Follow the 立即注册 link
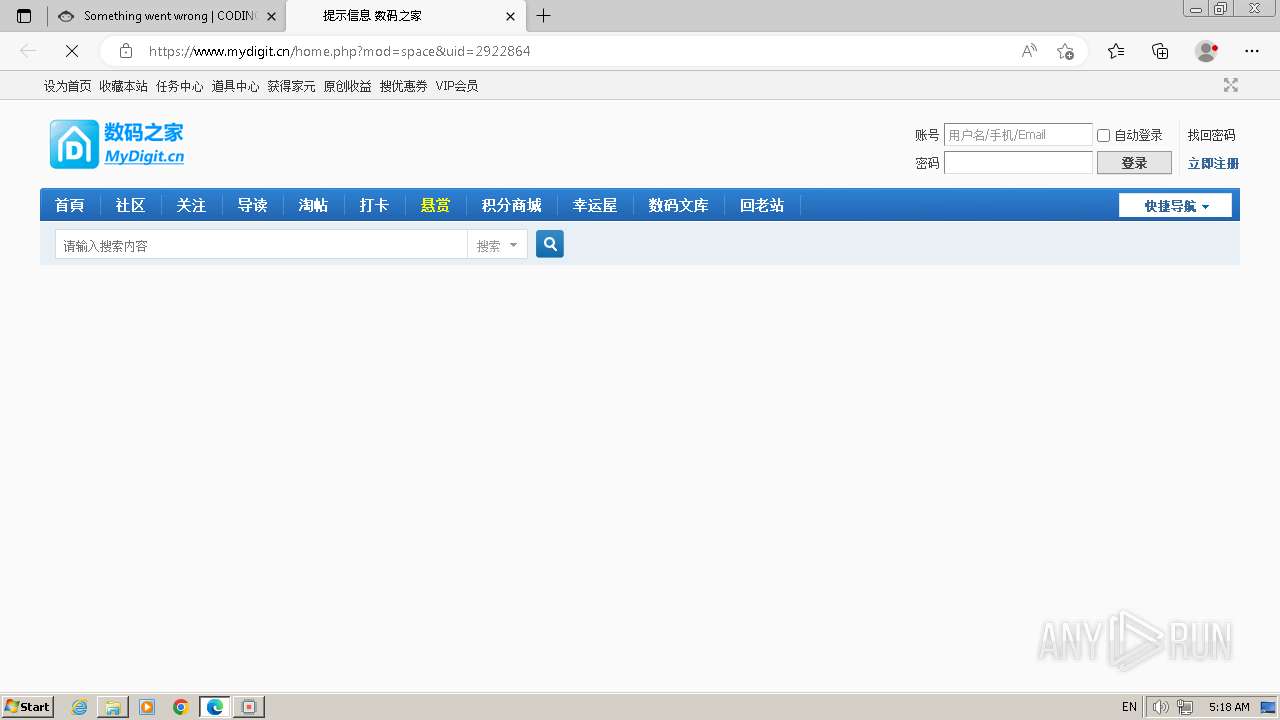The height and width of the screenshot is (720, 1280). click(x=1213, y=163)
